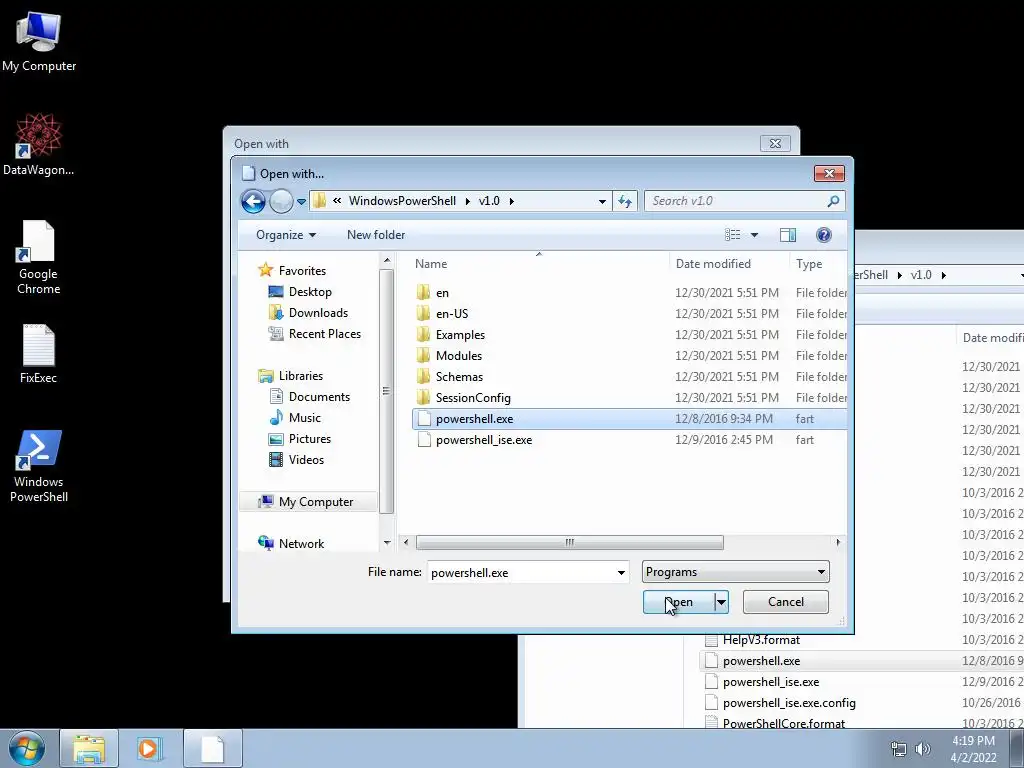1024x768 pixels.
Task: Open the Windows Start button
Action: [x=27, y=748]
